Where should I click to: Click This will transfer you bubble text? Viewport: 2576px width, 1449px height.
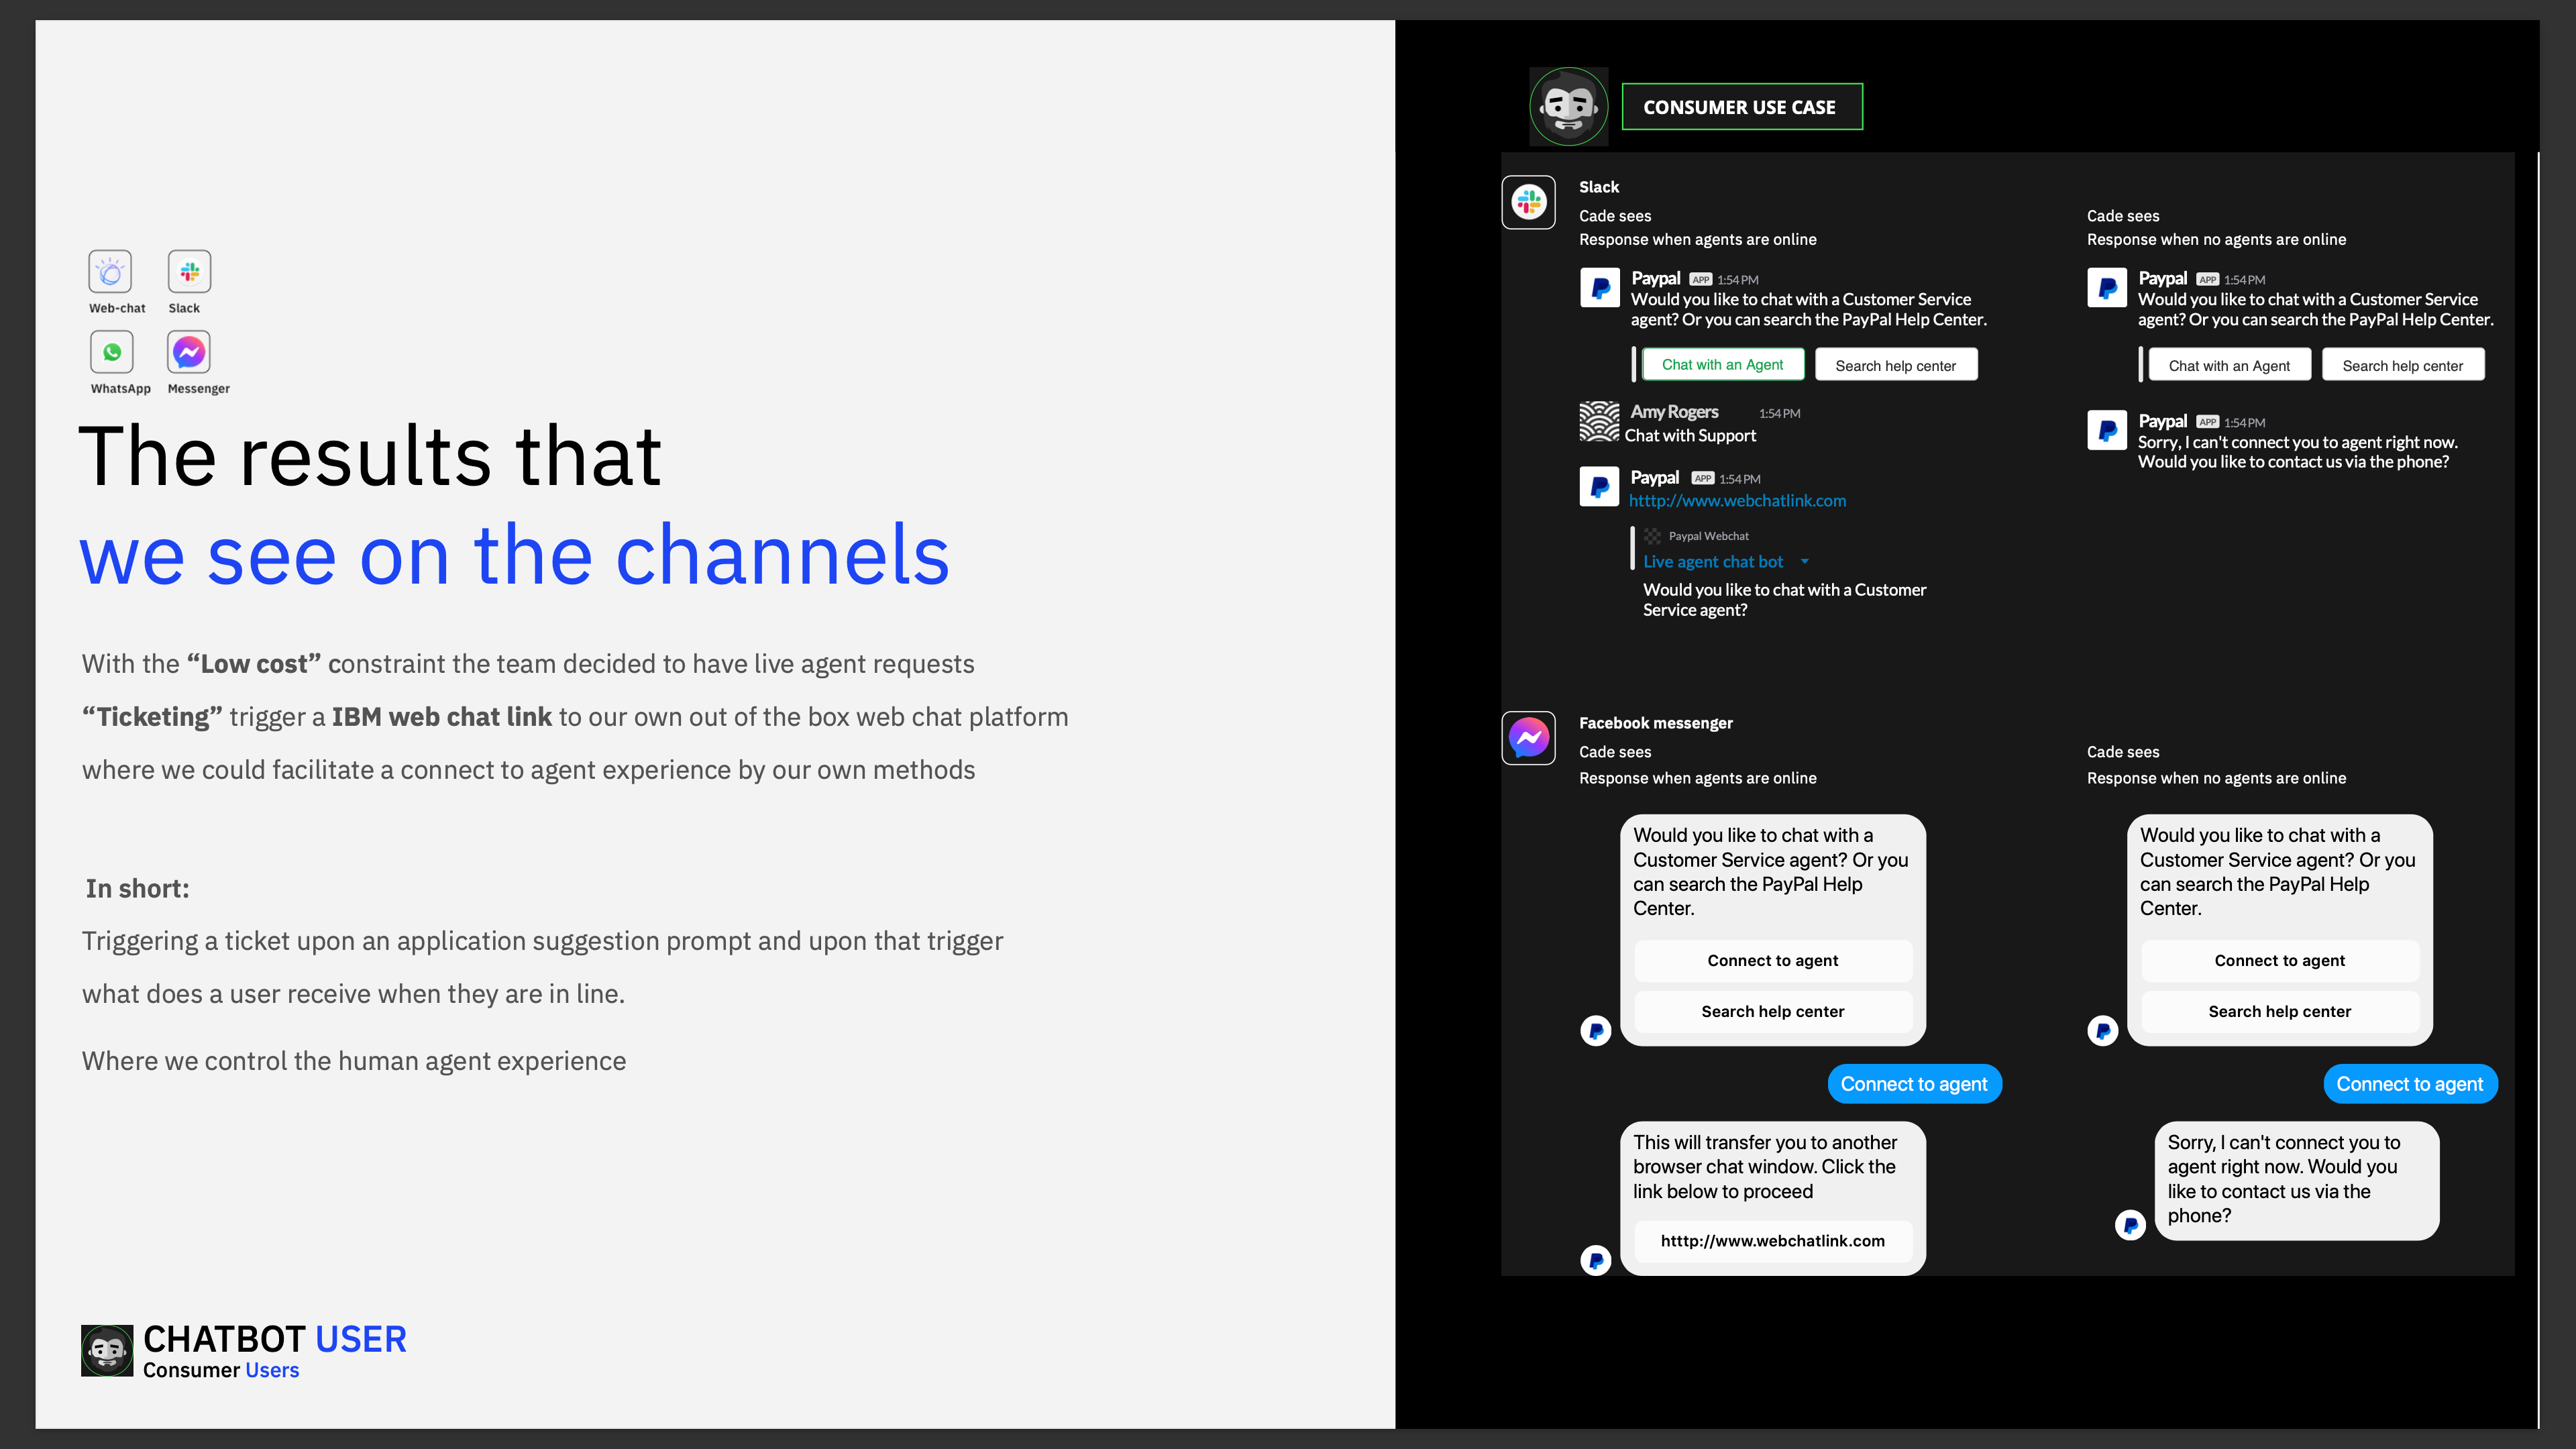pyautogui.click(x=1765, y=1167)
